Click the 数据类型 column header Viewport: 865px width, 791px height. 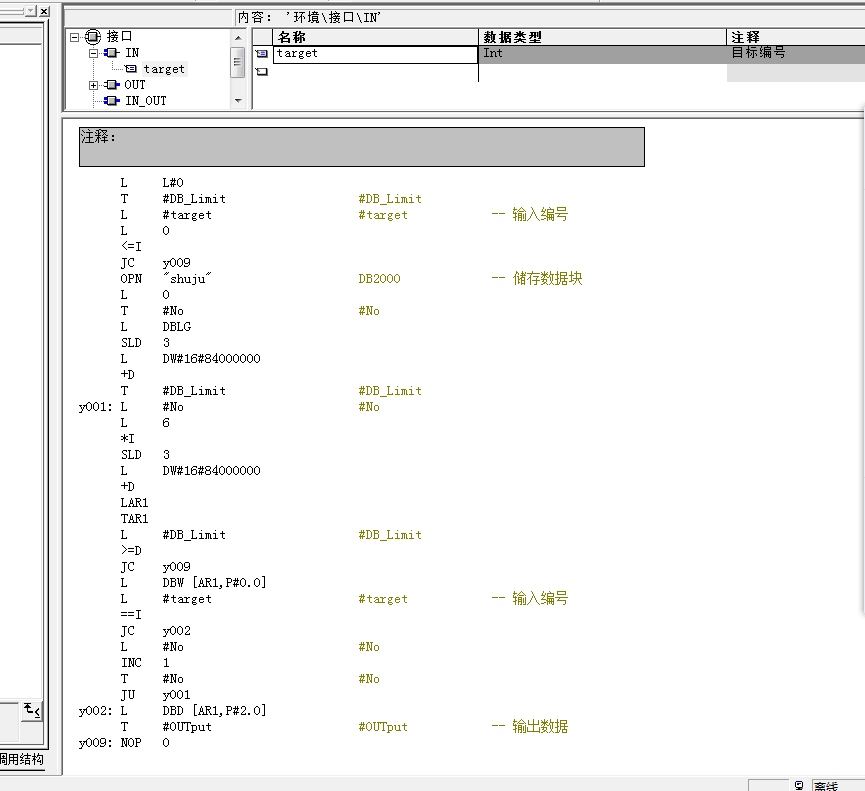coord(602,37)
